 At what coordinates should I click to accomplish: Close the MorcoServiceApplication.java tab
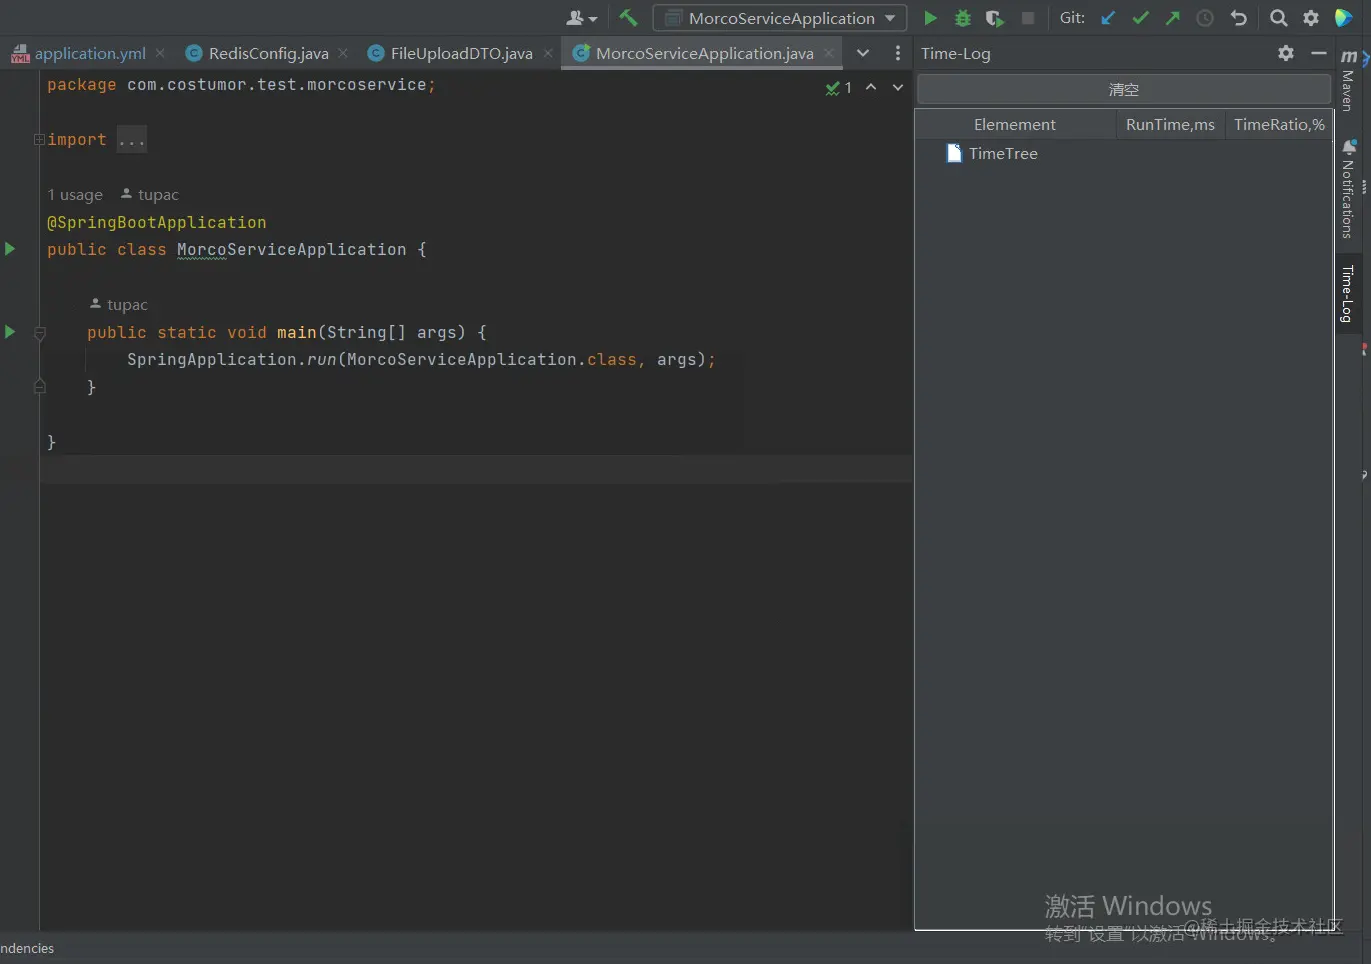(829, 53)
